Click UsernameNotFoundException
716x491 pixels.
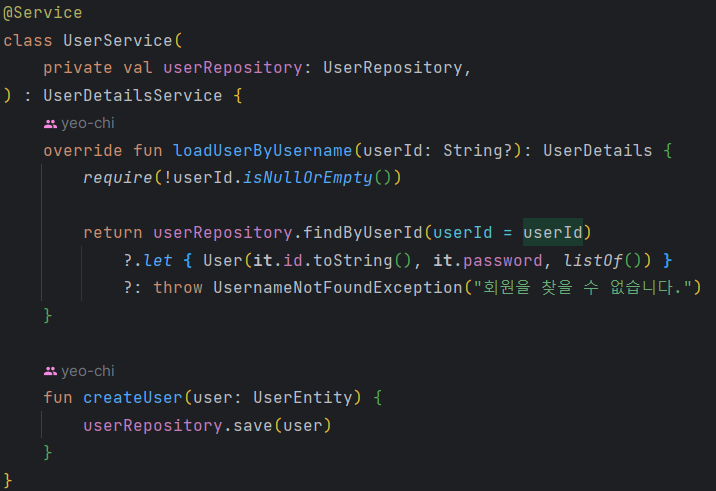338,288
